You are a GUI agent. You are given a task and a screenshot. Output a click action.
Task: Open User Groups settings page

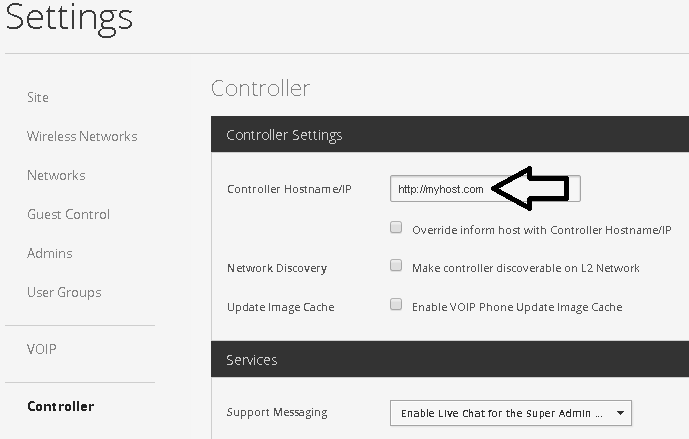click(x=64, y=292)
